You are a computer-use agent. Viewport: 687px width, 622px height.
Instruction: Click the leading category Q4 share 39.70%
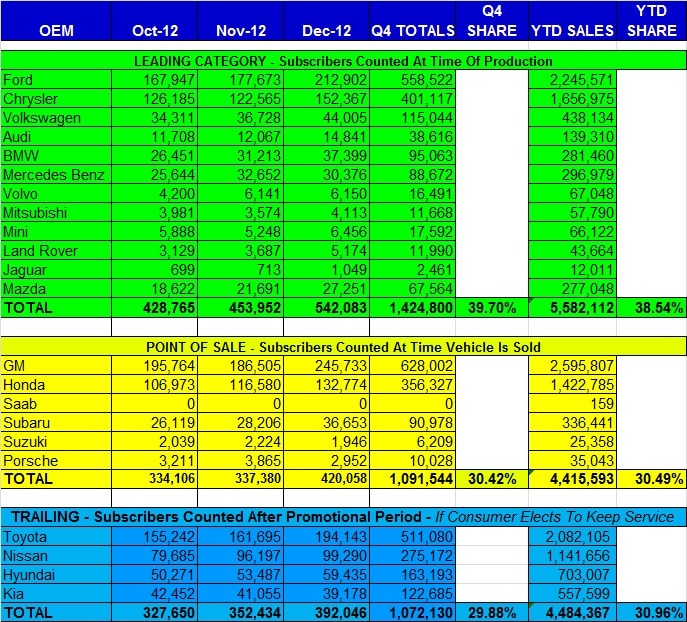coord(492,308)
